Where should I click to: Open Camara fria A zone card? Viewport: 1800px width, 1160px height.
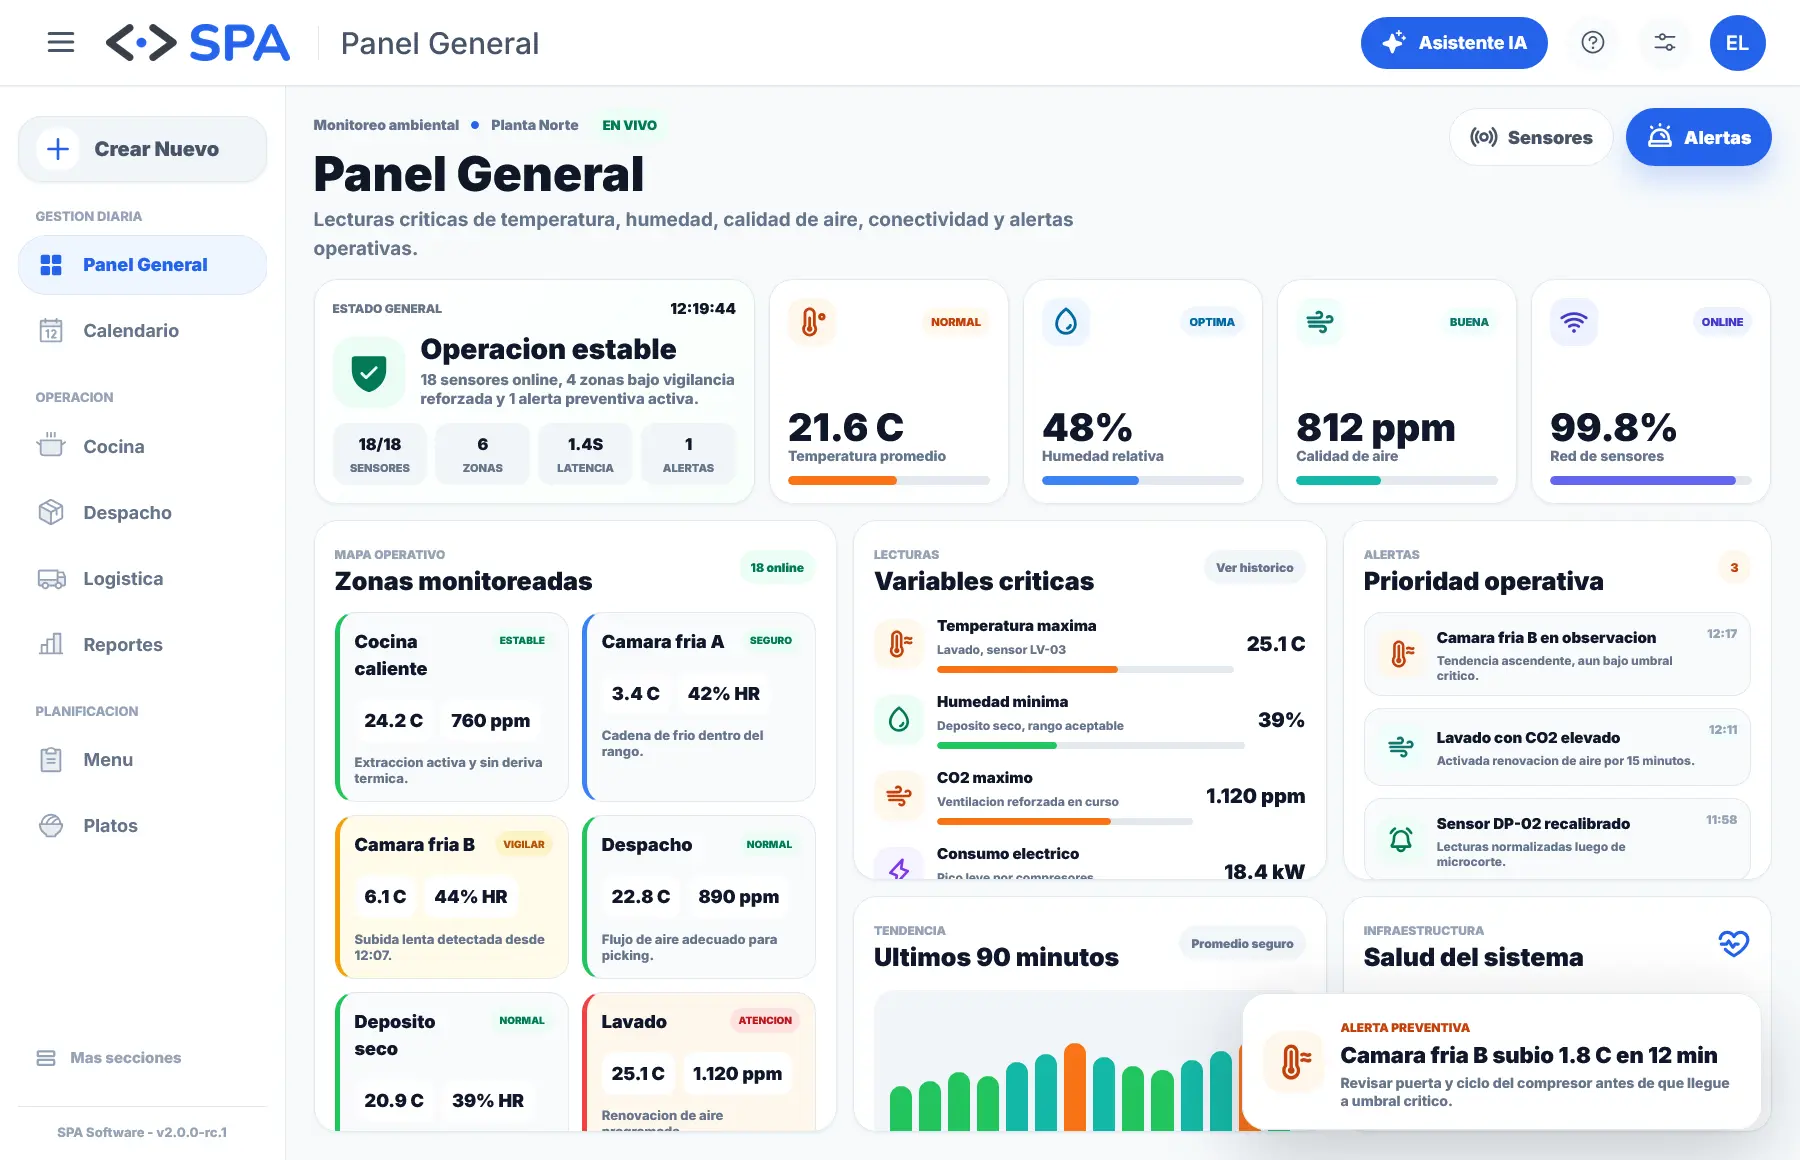click(699, 707)
